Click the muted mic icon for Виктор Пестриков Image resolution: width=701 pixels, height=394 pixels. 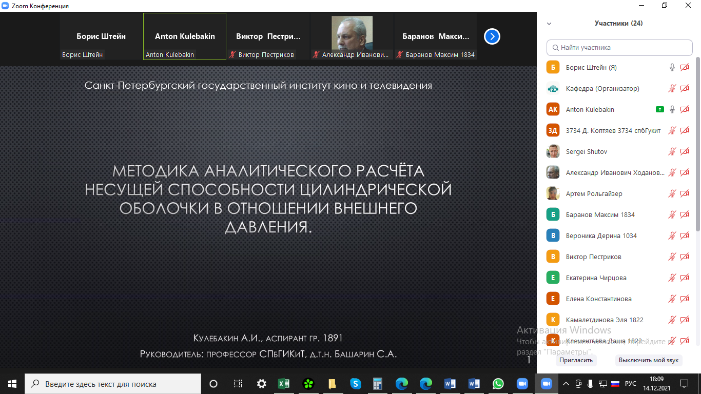671,257
